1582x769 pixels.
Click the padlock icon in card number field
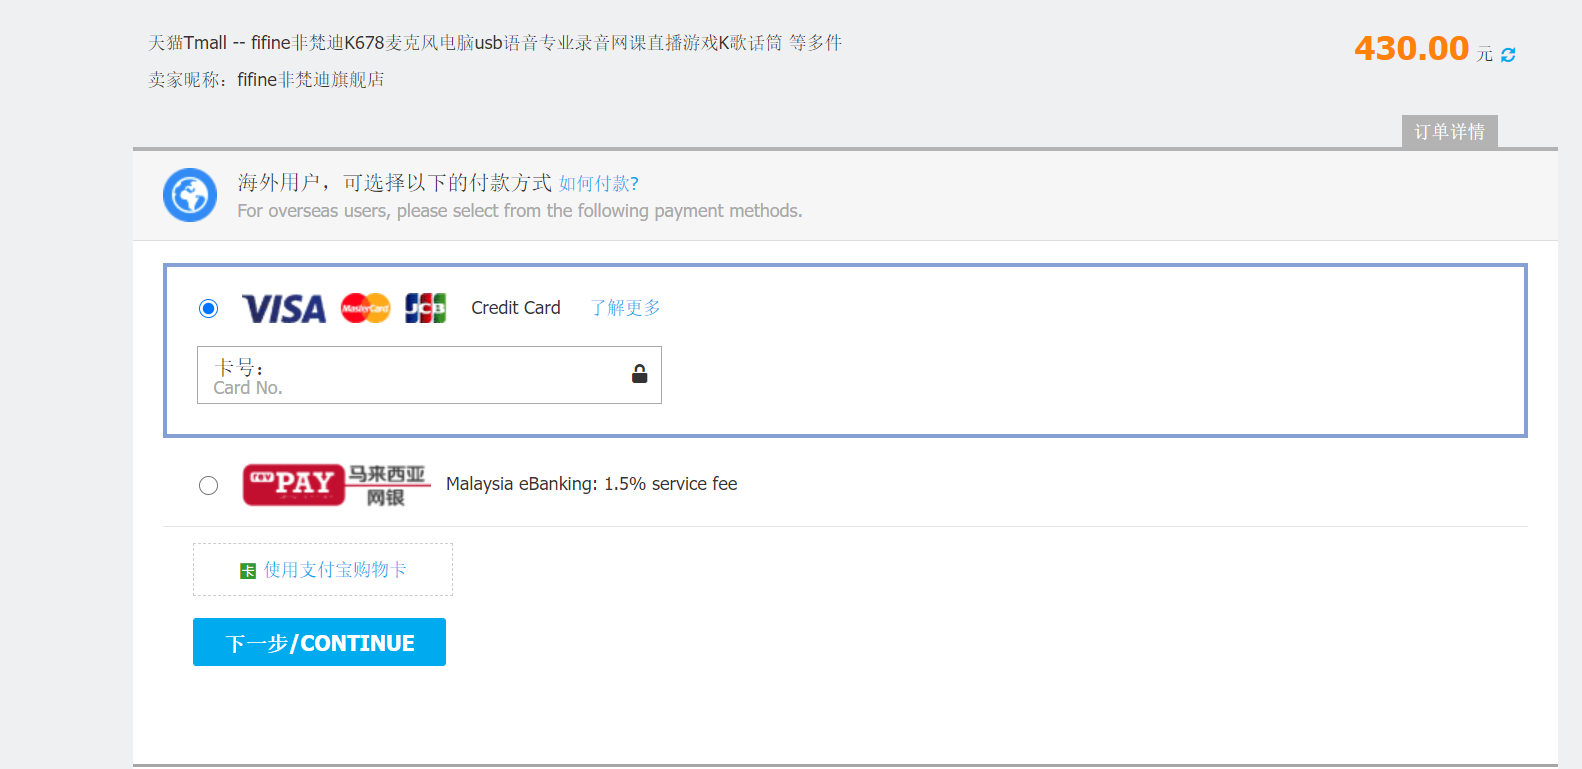click(639, 374)
